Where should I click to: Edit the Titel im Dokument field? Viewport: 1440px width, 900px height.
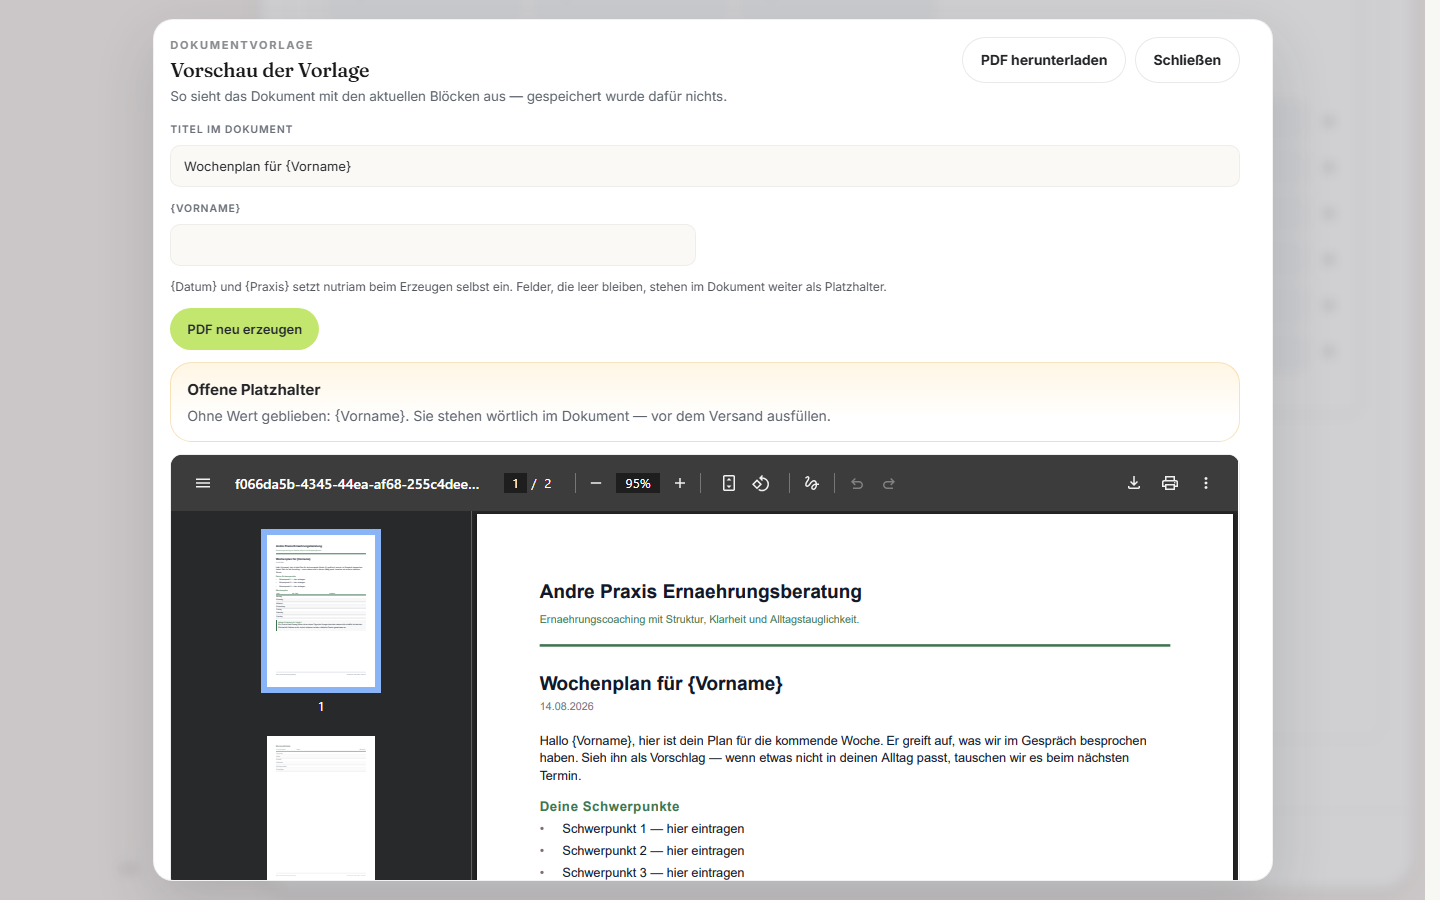coord(705,166)
